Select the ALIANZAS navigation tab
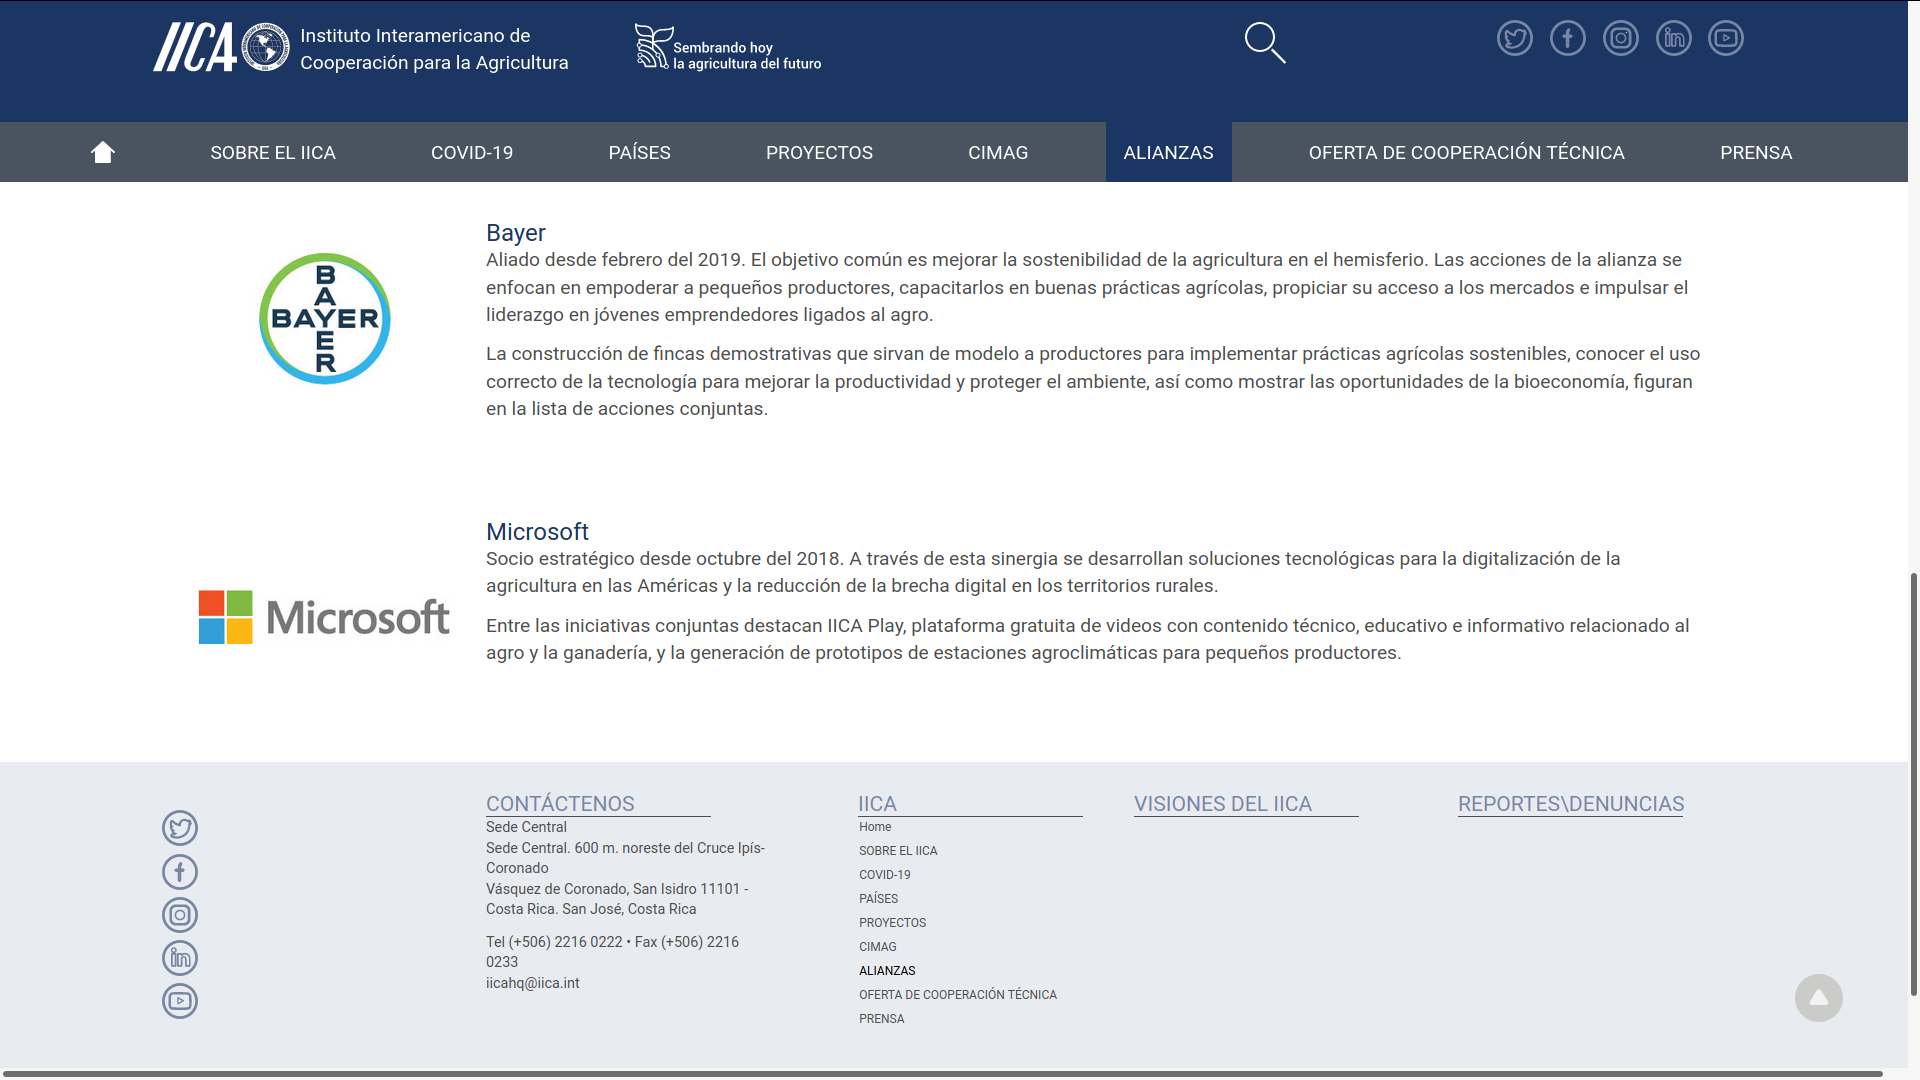 [x=1168, y=153]
